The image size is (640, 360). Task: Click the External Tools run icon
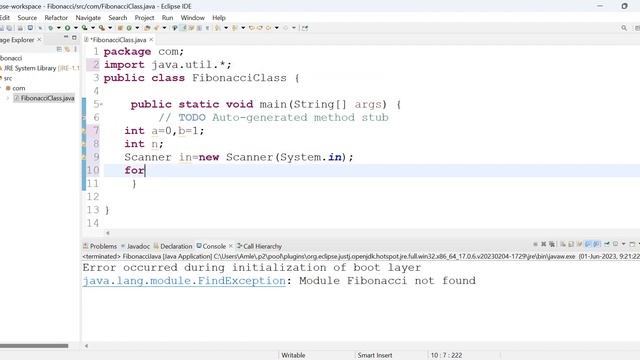tap(102, 28)
